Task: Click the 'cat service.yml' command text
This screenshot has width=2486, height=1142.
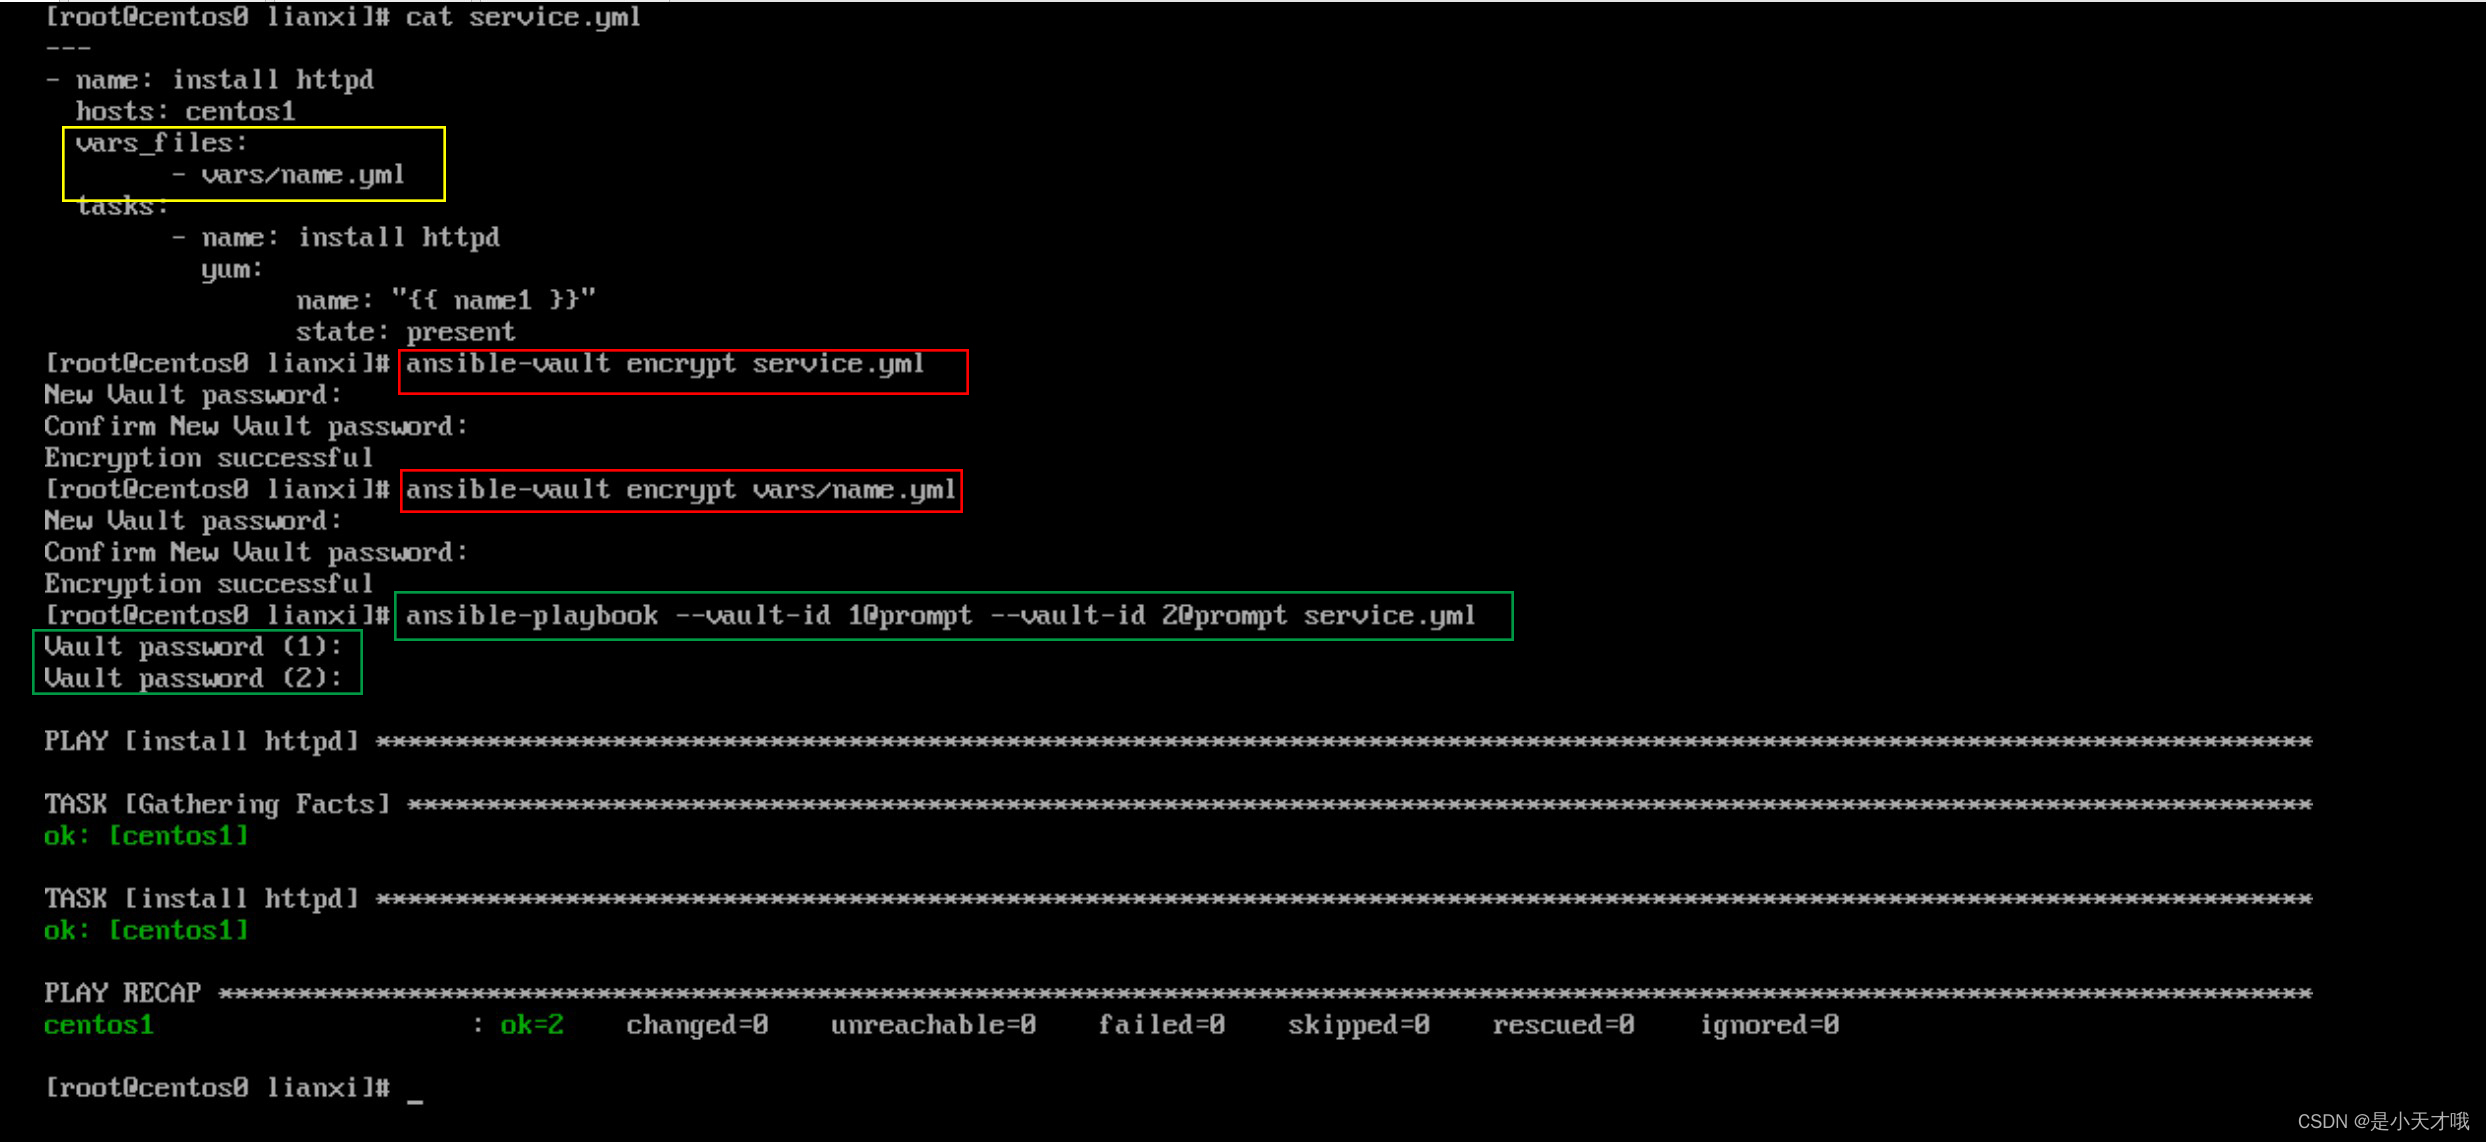Action: [x=522, y=17]
